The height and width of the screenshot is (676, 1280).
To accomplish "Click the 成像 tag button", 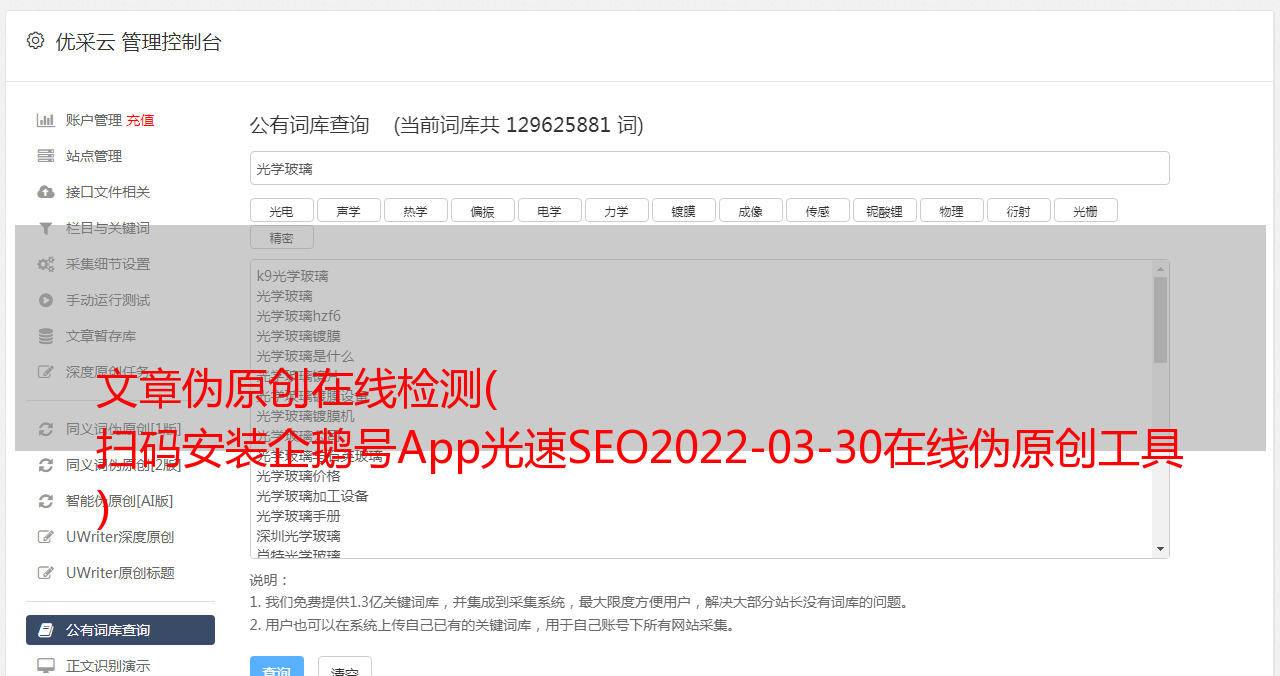I will coord(751,210).
